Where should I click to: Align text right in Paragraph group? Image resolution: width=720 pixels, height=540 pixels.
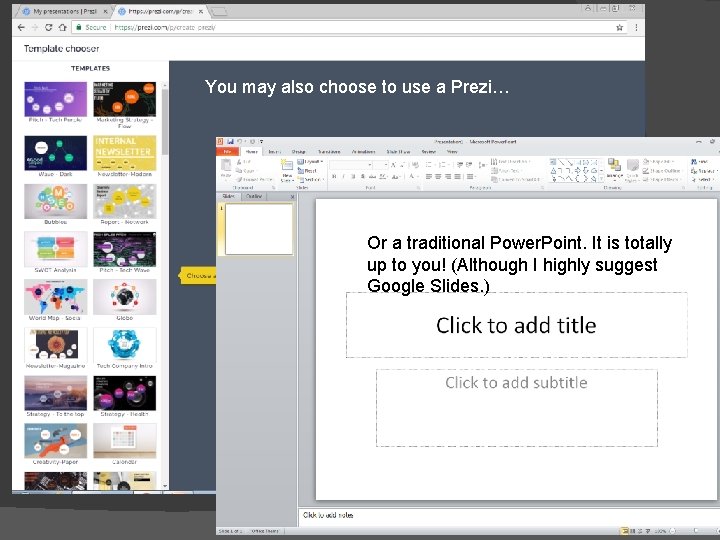pyautogui.click(x=448, y=176)
